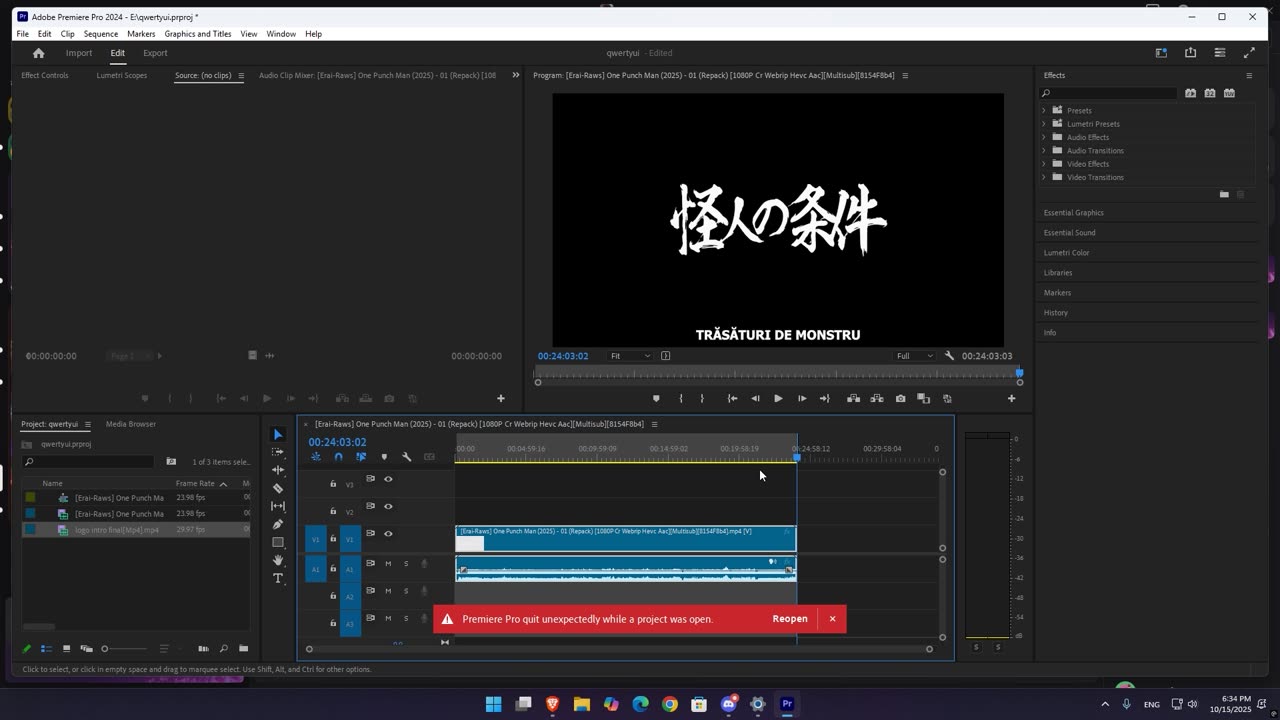Select the Pen tool
Image resolution: width=1280 pixels, height=720 pixels.
[278, 524]
